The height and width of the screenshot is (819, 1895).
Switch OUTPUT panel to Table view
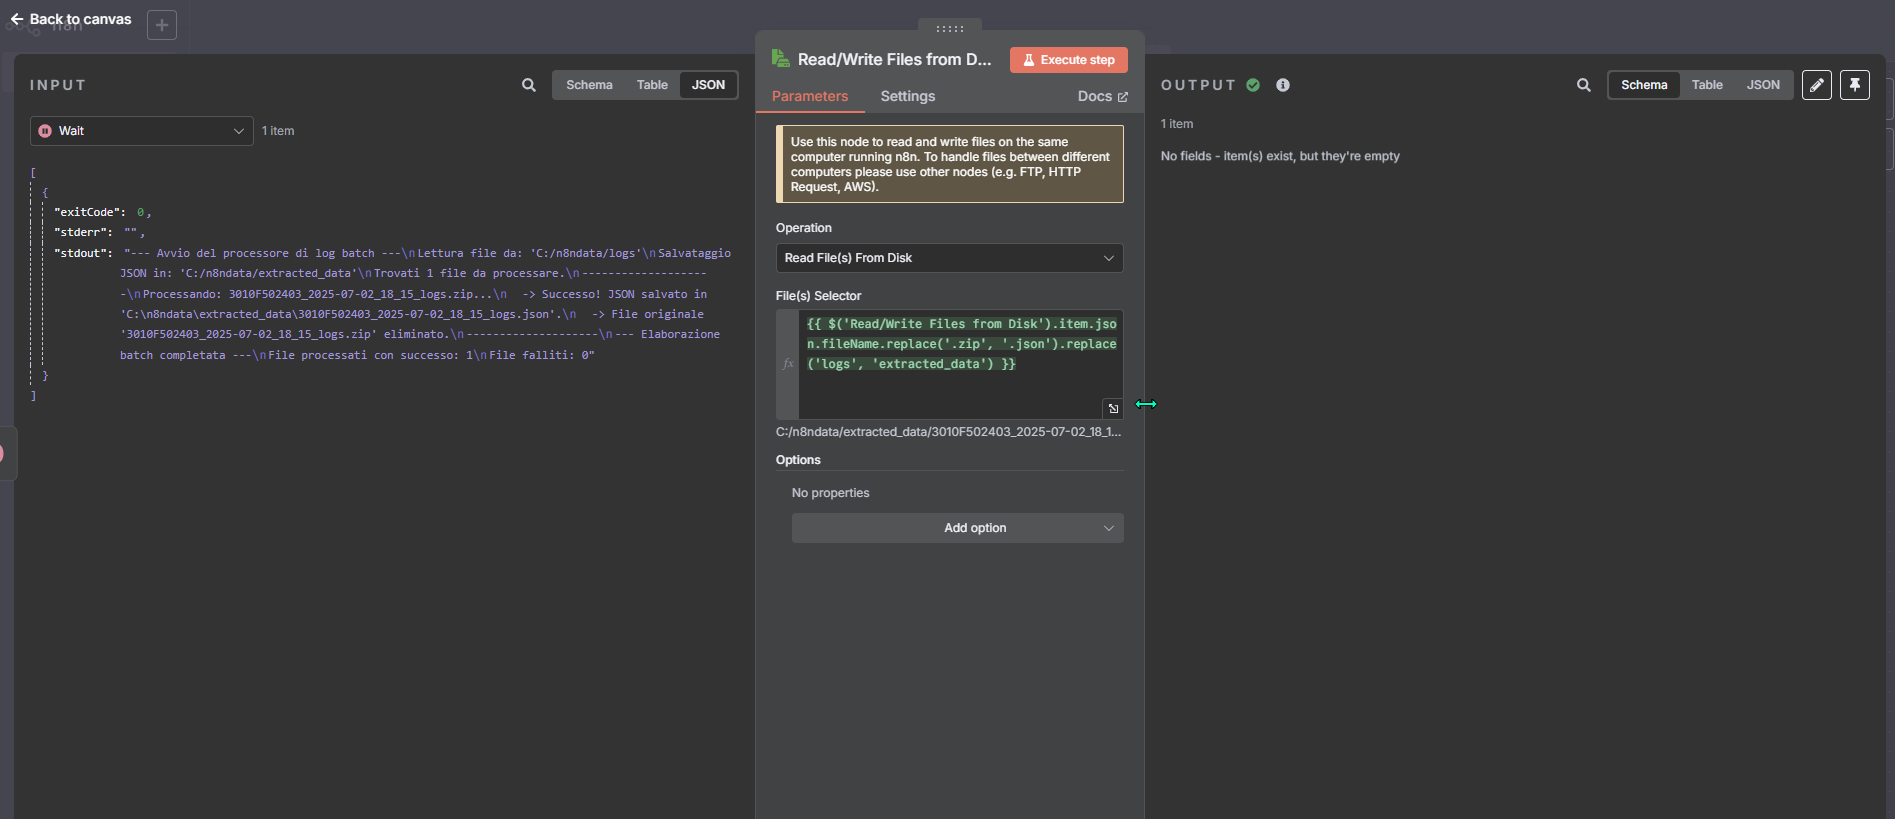1707,85
